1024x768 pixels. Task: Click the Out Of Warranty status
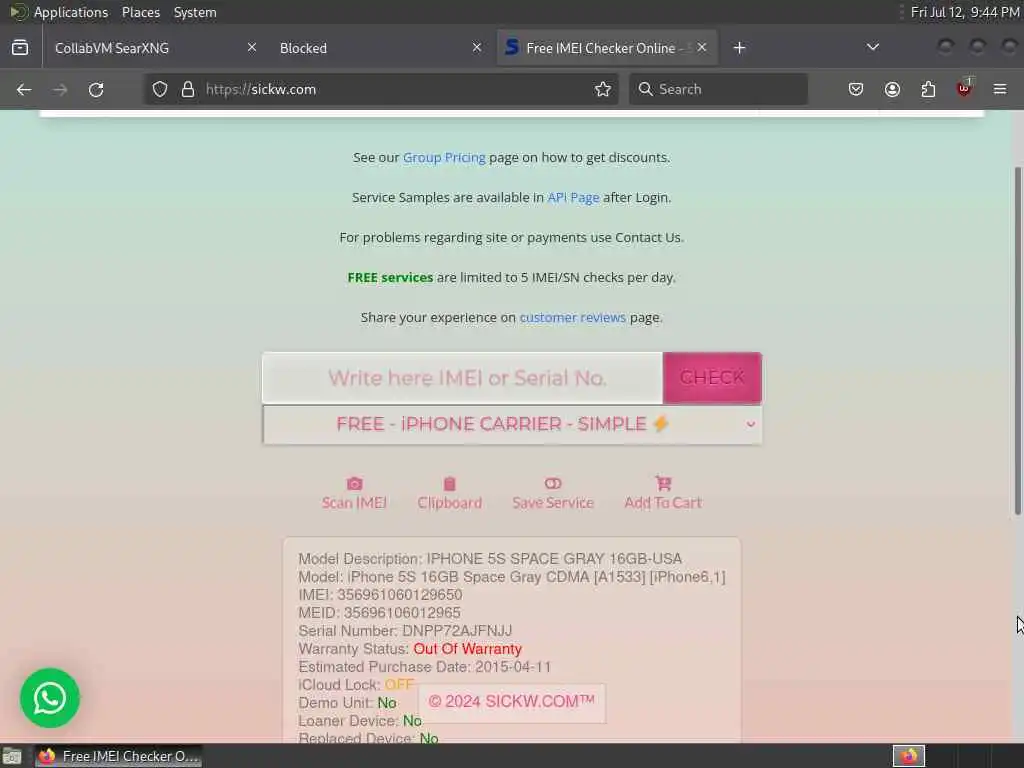pyautogui.click(x=468, y=649)
